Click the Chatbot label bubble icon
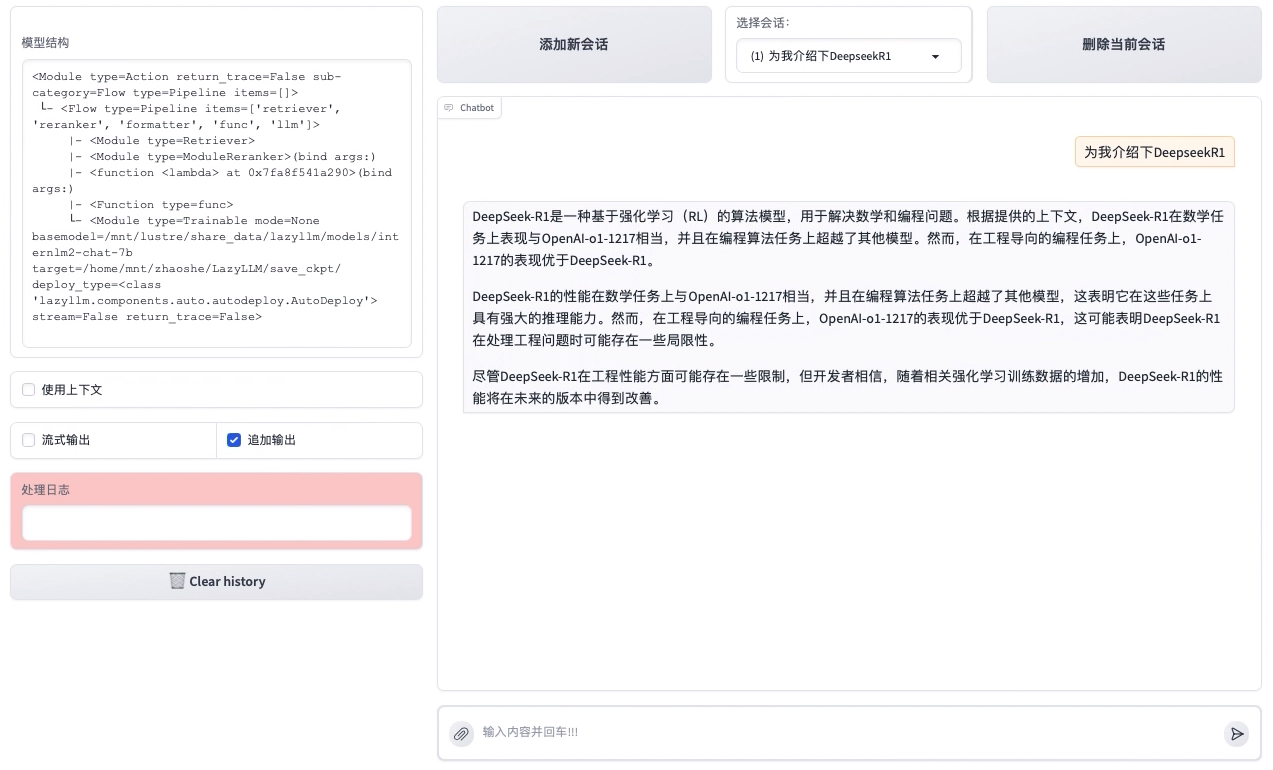 pos(449,108)
